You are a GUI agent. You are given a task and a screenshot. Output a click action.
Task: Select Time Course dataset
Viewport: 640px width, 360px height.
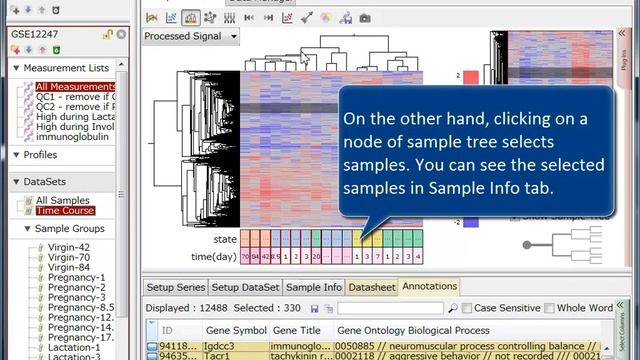click(x=65, y=211)
